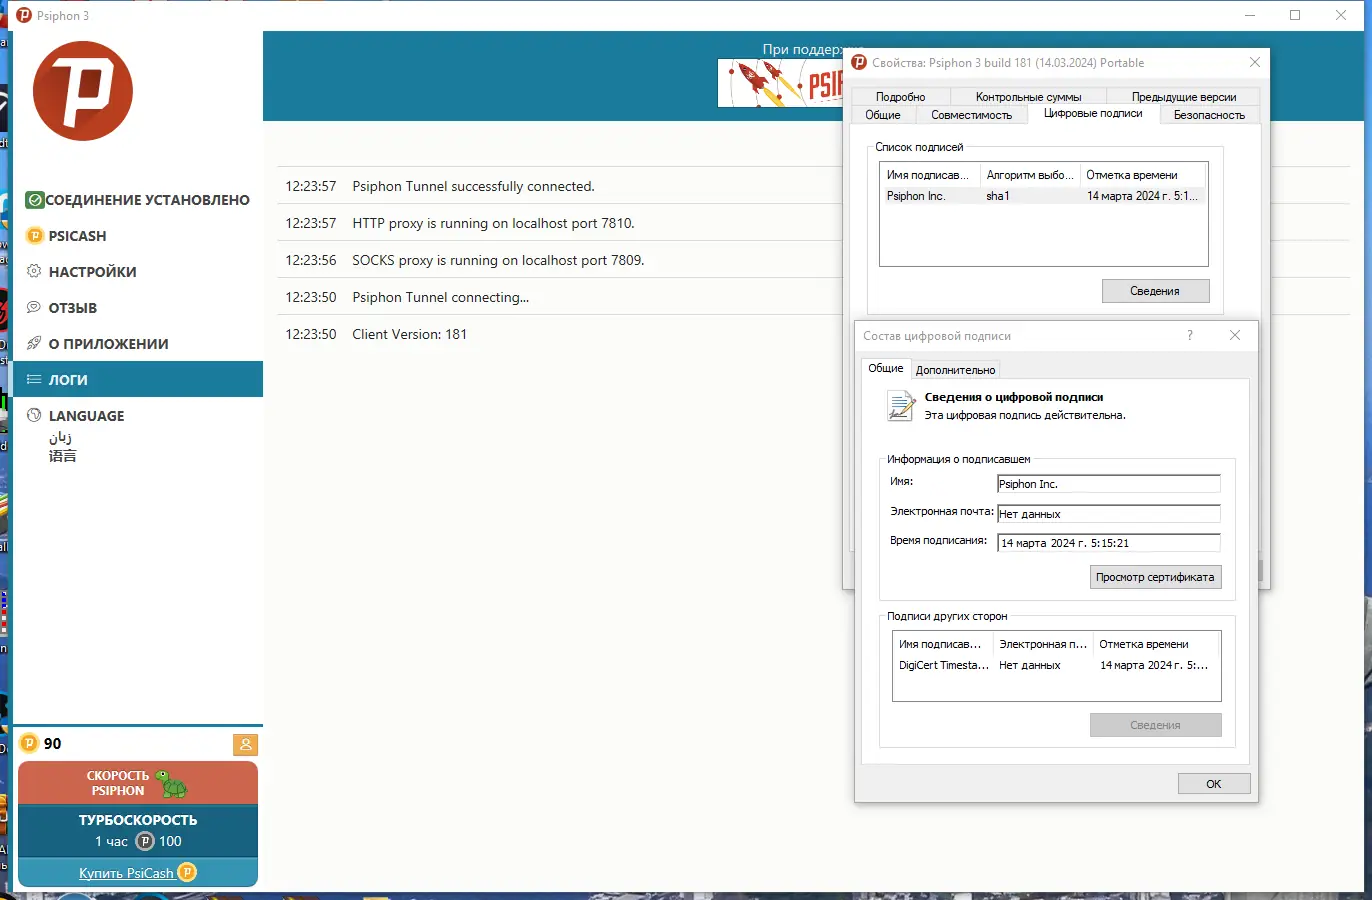The height and width of the screenshot is (900, 1372).
Task: Click the Psiphon icon in properties dialog title
Action: (859, 62)
